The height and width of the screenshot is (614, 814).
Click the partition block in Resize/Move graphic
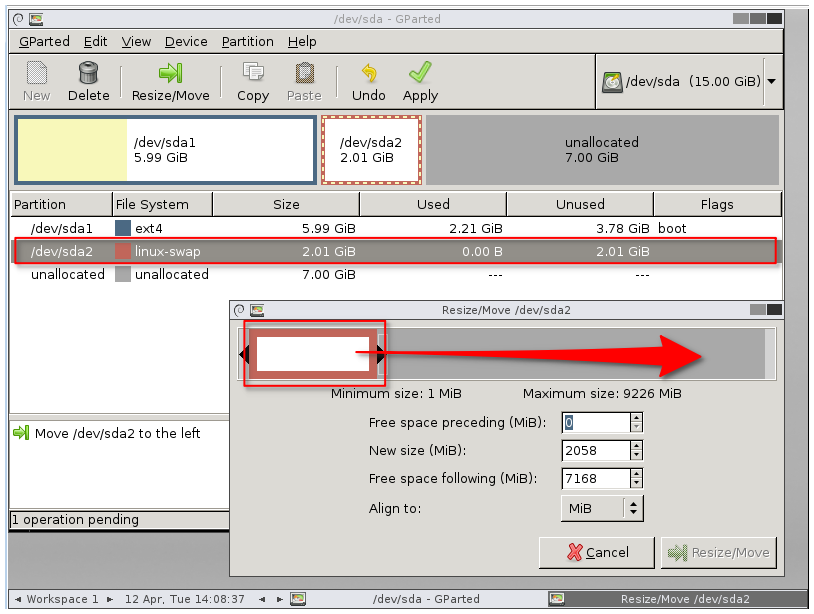pyautogui.click(x=313, y=354)
